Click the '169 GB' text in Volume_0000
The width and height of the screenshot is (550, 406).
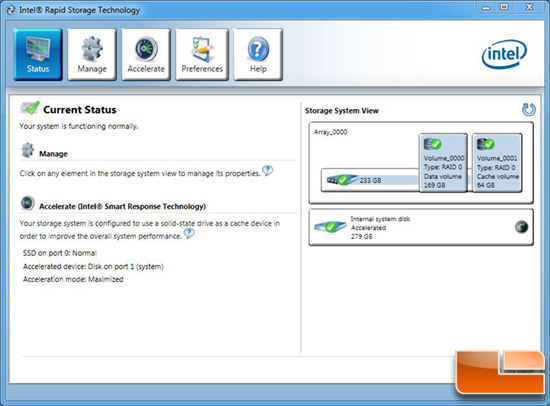click(434, 185)
